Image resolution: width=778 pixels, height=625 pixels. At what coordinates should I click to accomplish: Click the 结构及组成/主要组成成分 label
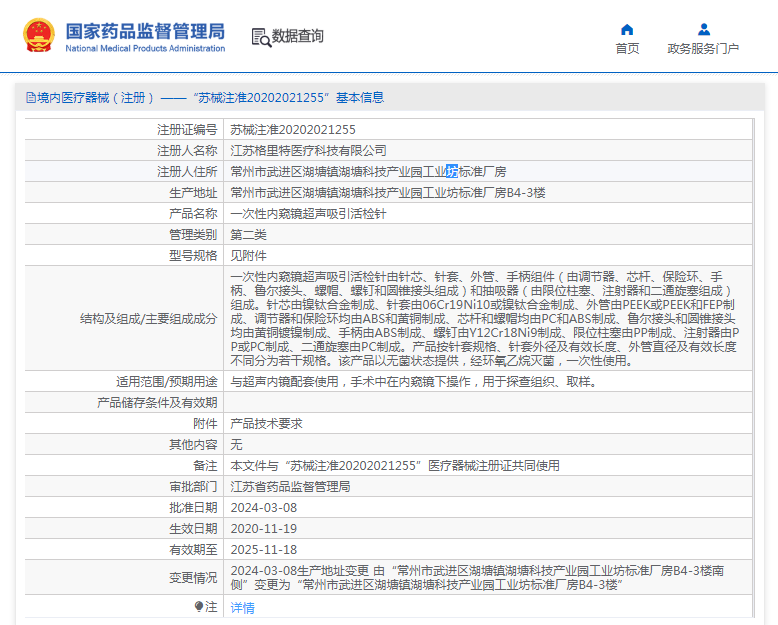pos(148,318)
